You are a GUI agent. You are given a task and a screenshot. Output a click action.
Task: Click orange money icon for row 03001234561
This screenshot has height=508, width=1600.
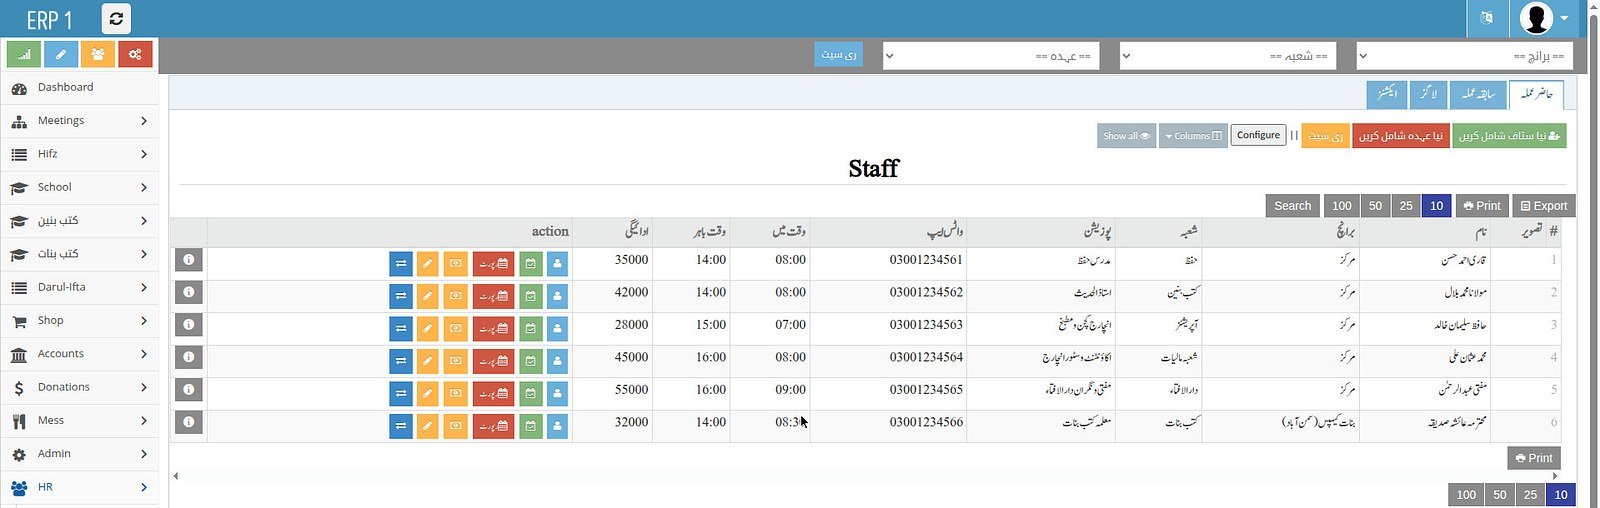tap(455, 263)
